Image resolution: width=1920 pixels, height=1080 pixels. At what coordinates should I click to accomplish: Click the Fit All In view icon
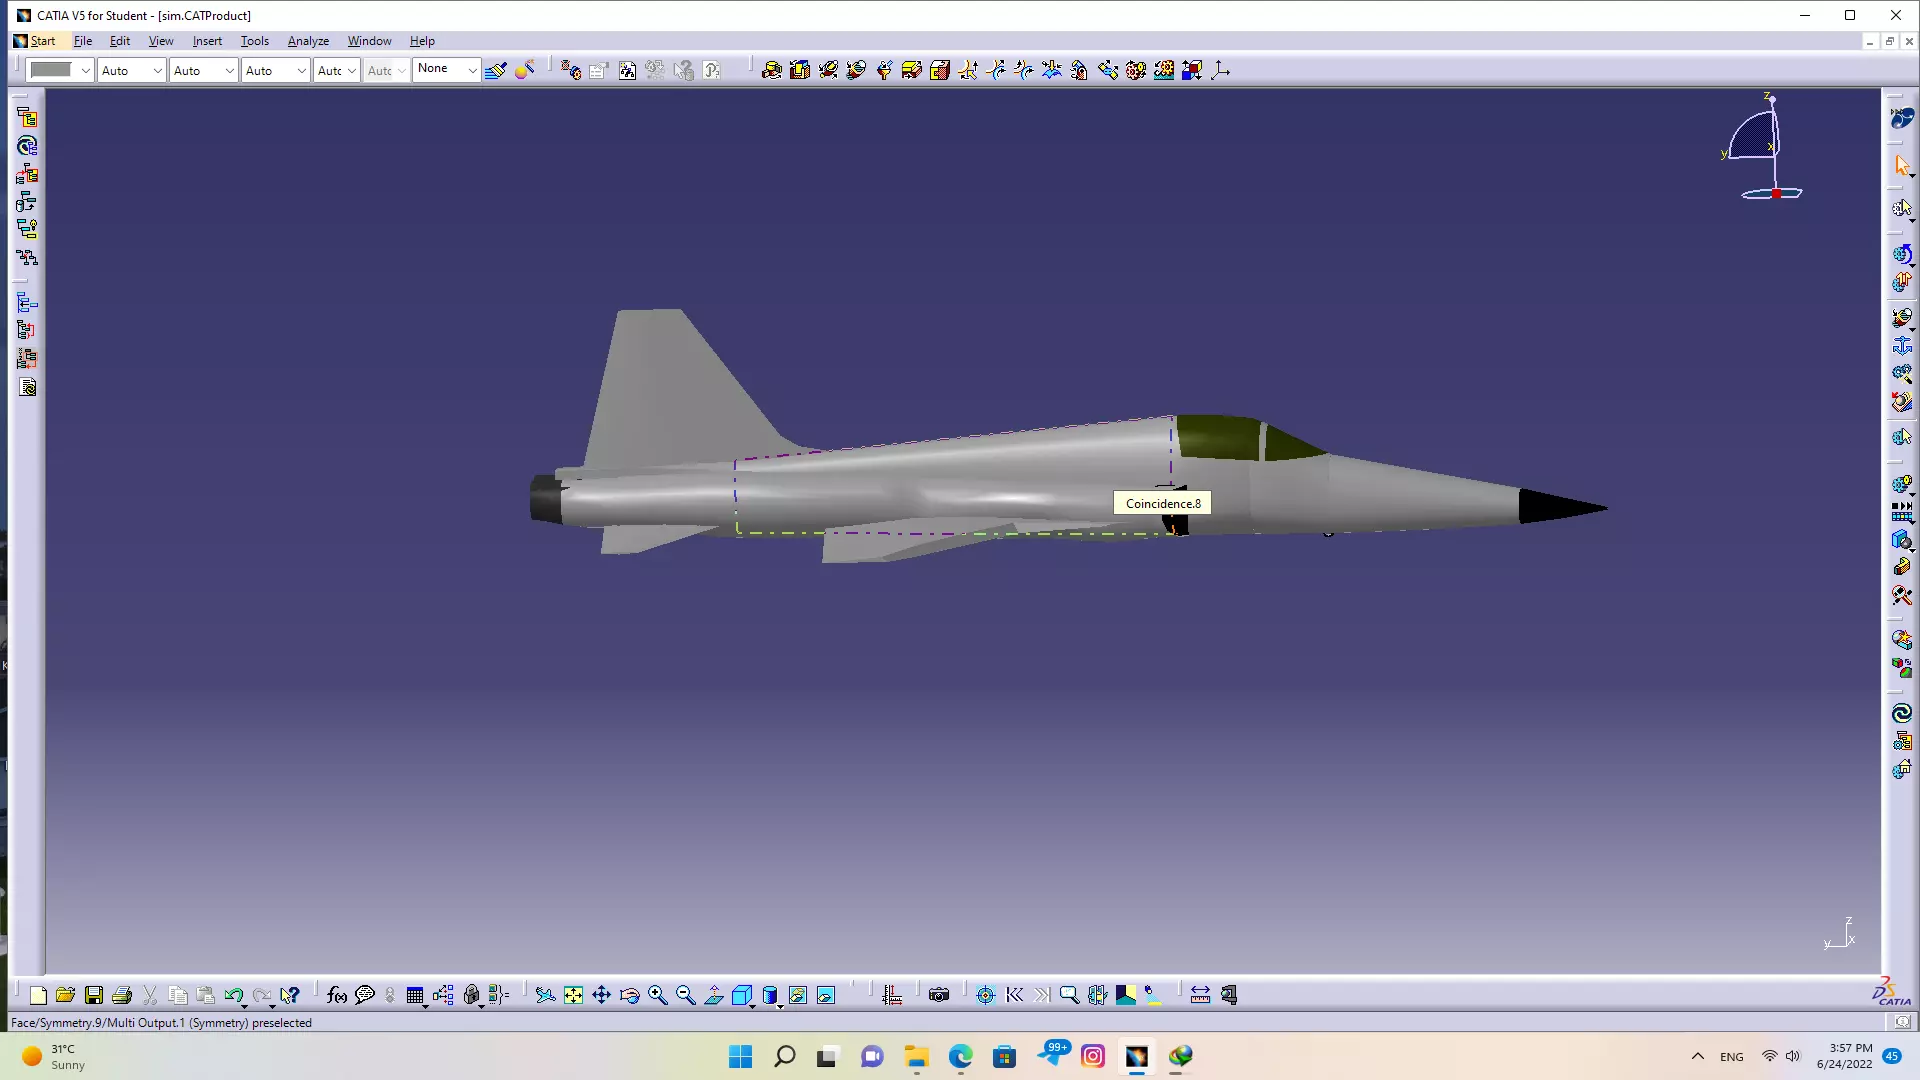click(x=573, y=995)
